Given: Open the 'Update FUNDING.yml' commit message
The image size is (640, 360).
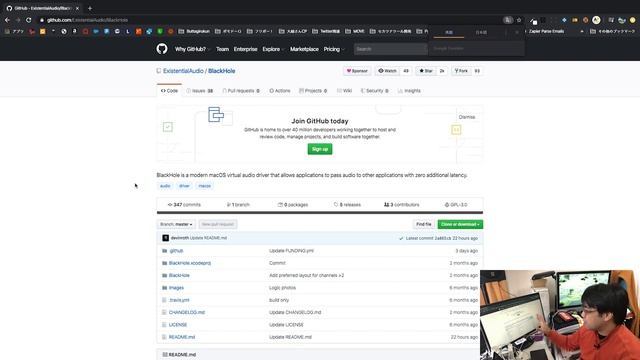Looking at the screenshot, I should click(x=291, y=251).
